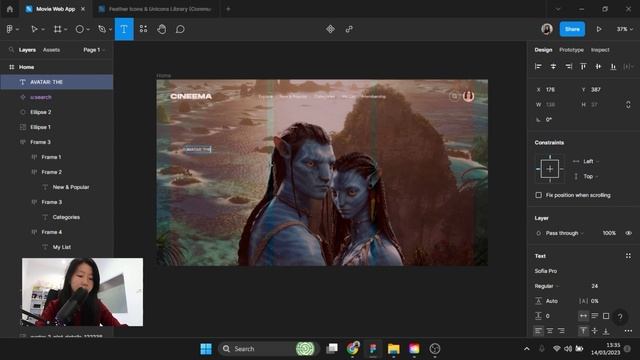The height and width of the screenshot is (360, 640).
Task: Set text align right
Action: click(x=561, y=331)
